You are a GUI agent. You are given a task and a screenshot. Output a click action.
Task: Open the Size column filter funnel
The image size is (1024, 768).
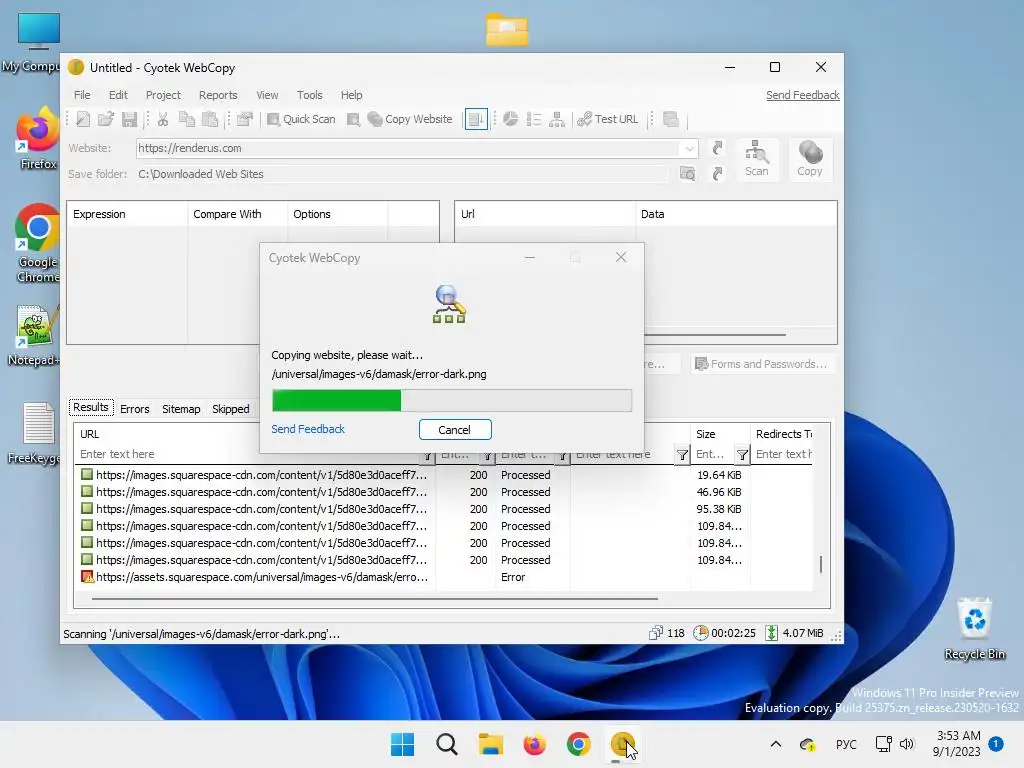(x=743, y=455)
